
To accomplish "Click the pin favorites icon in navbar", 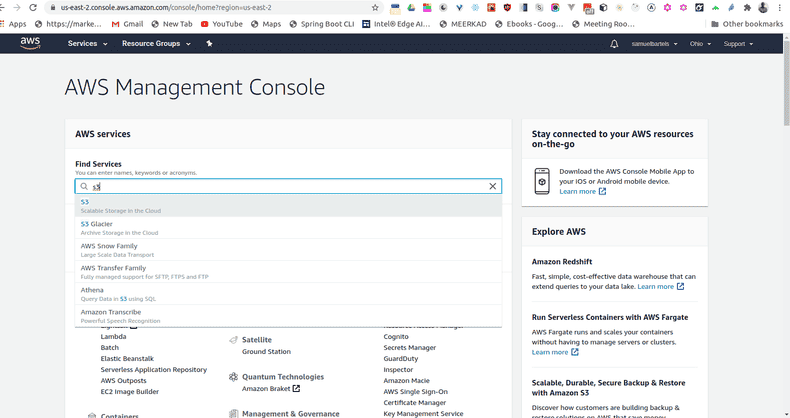I will tap(209, 44).
